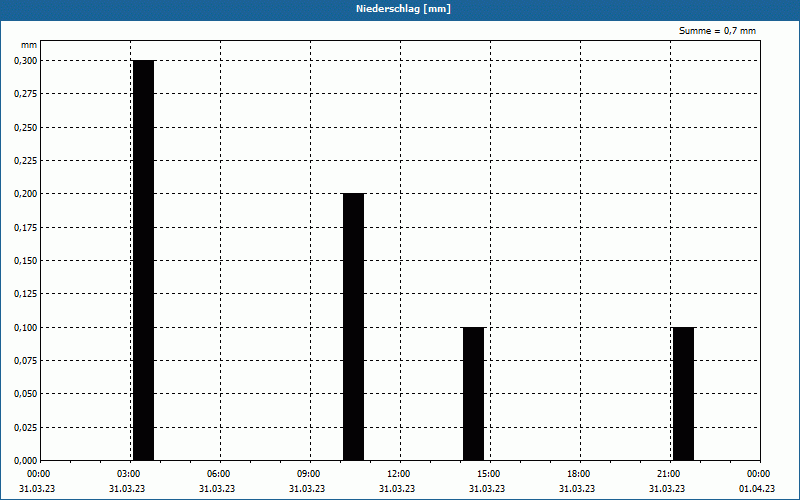Image resolution: width=800 pixels, height=500 pixels.
Task: Click the 31.03.23 date under 18:00
Action: pos(577,489)
